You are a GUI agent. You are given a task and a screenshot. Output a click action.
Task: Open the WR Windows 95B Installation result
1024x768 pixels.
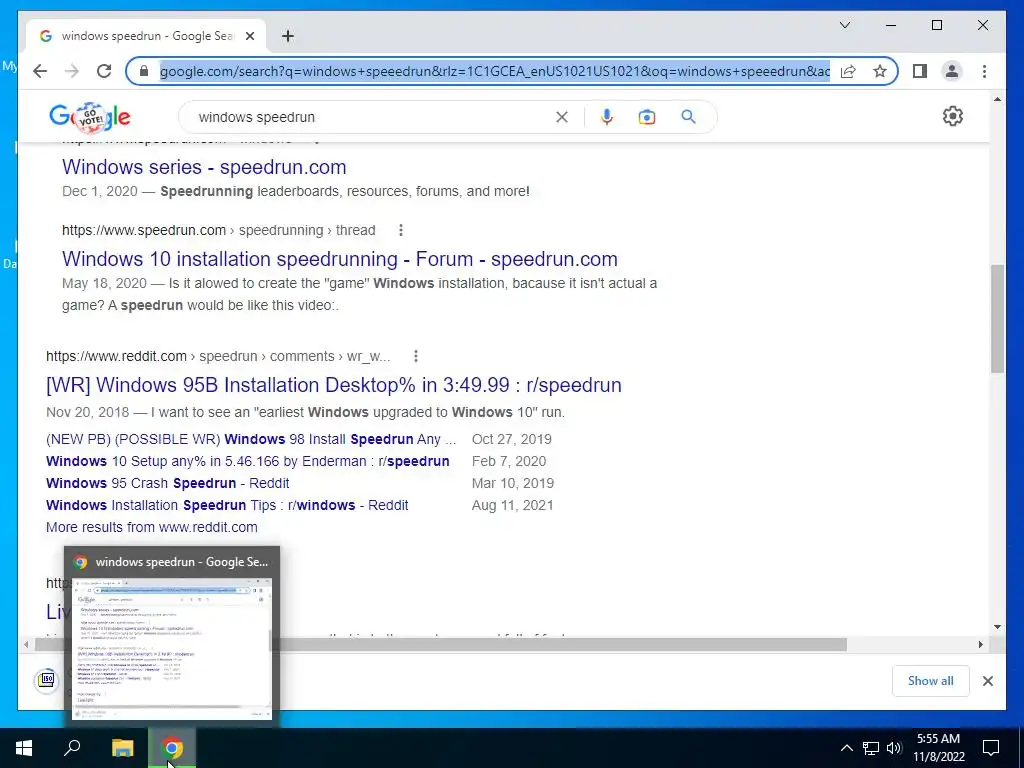coord(334,385)
